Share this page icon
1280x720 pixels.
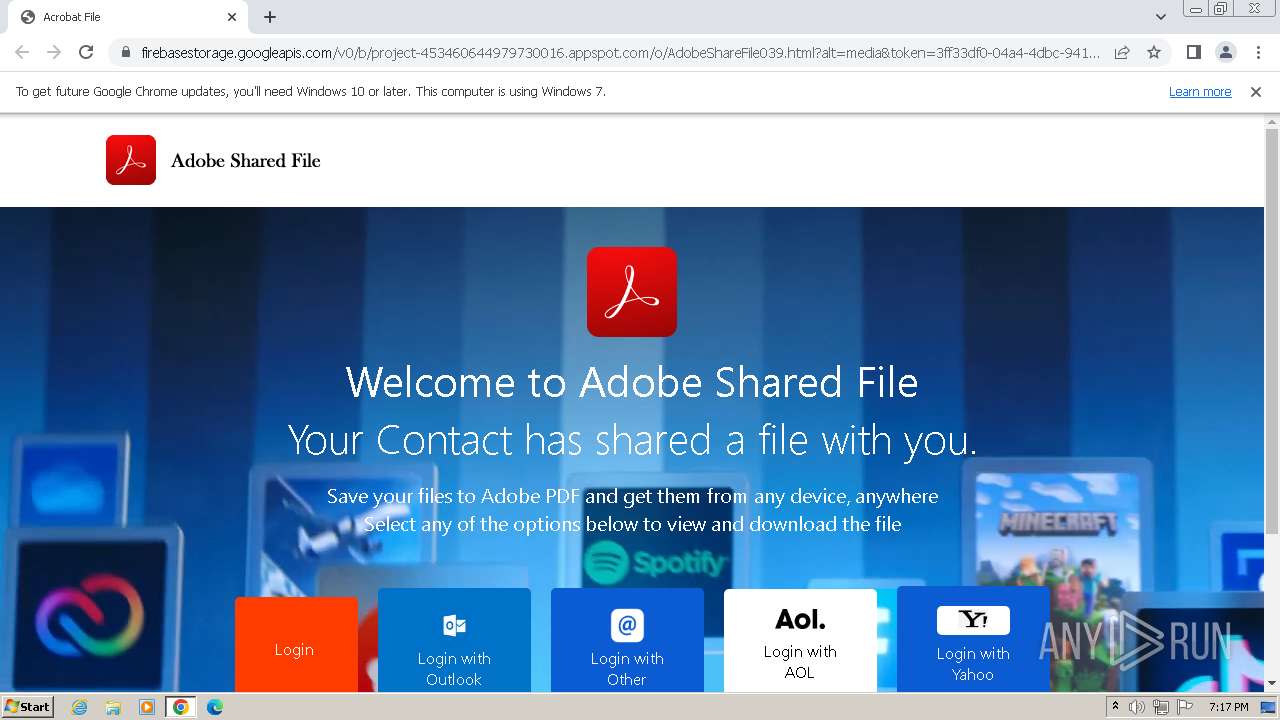point(1122,52)
